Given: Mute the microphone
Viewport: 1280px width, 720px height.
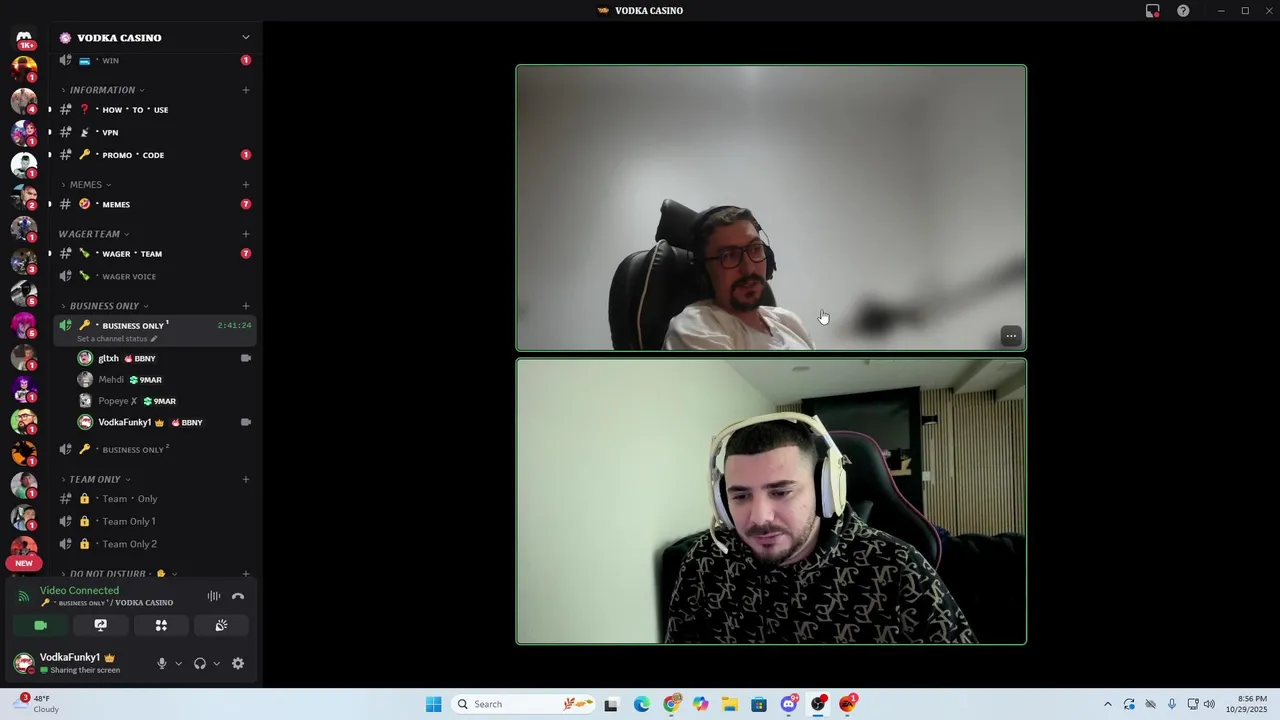Looking at the screenshot, I should point(161,663).
